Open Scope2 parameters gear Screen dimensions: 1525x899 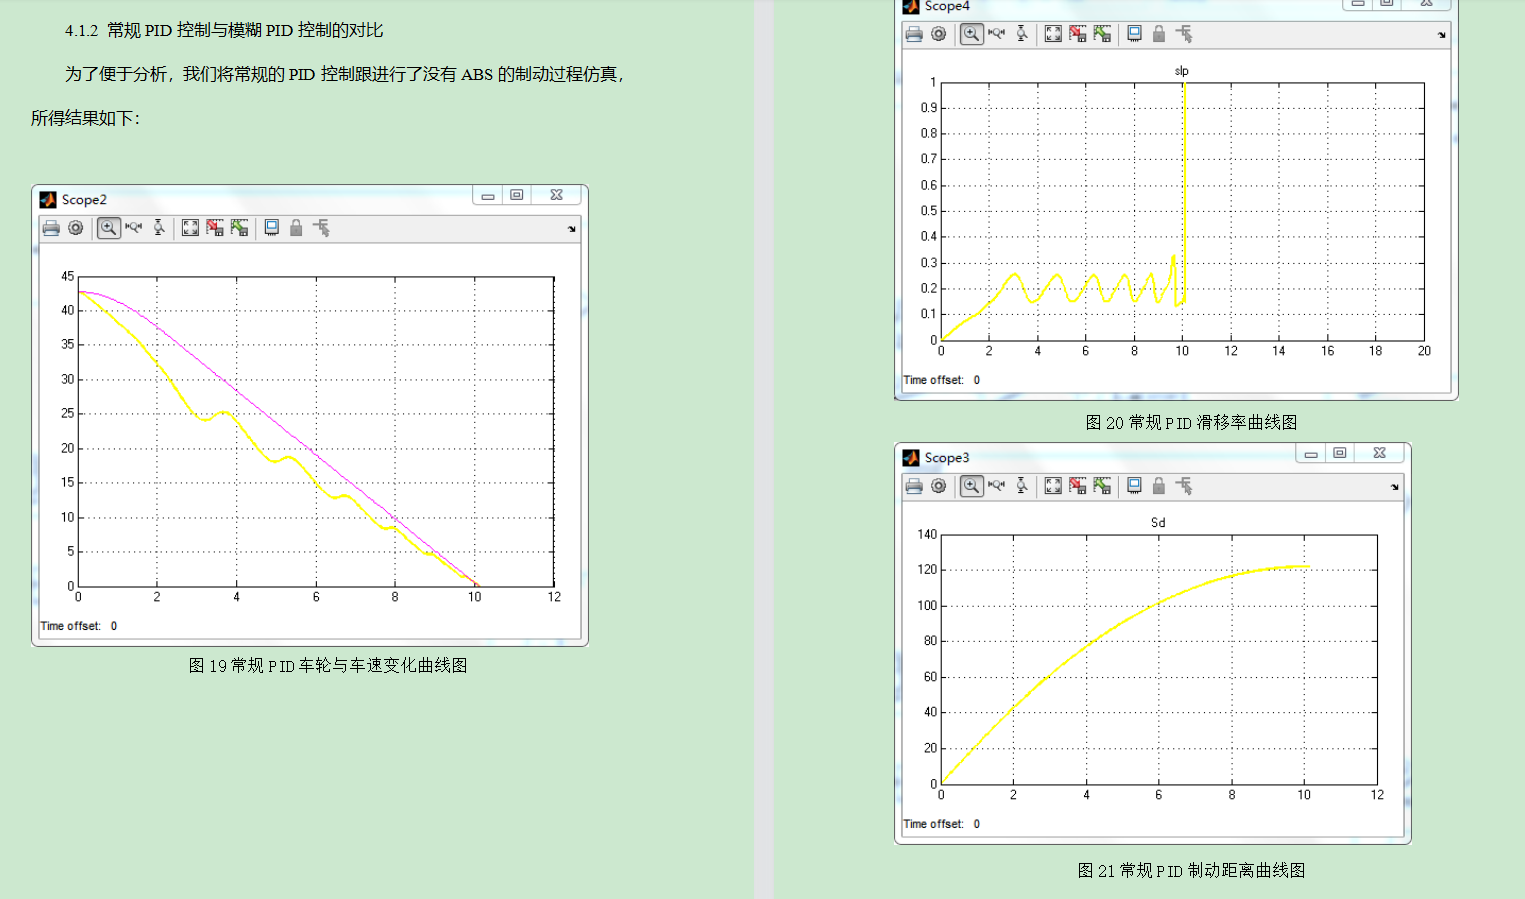tap(76, 228)
